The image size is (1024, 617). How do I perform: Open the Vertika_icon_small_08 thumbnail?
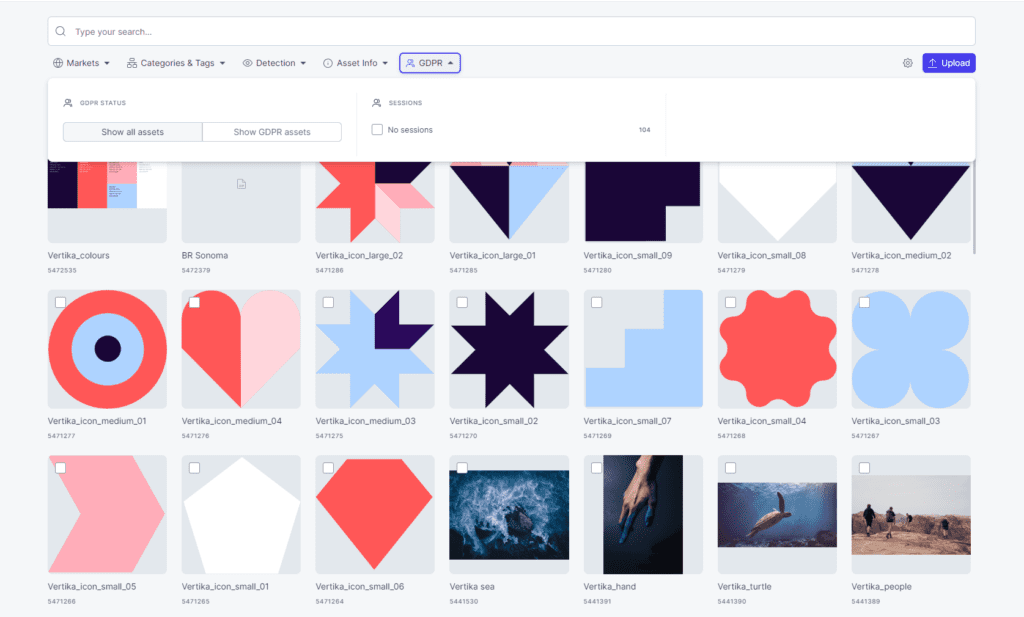click(x=777, y=202)
